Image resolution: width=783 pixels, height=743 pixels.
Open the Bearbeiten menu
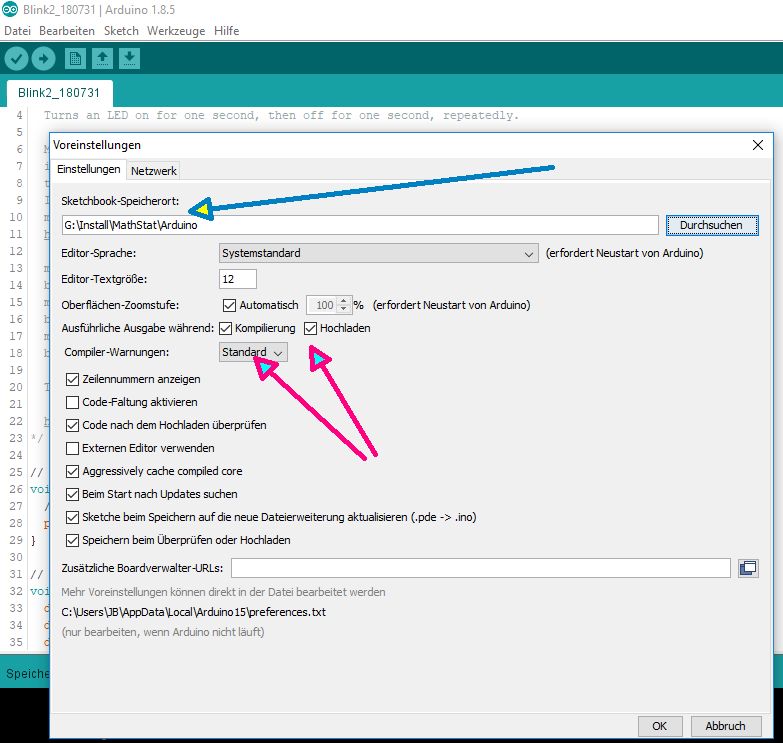[x=67, y=31]
